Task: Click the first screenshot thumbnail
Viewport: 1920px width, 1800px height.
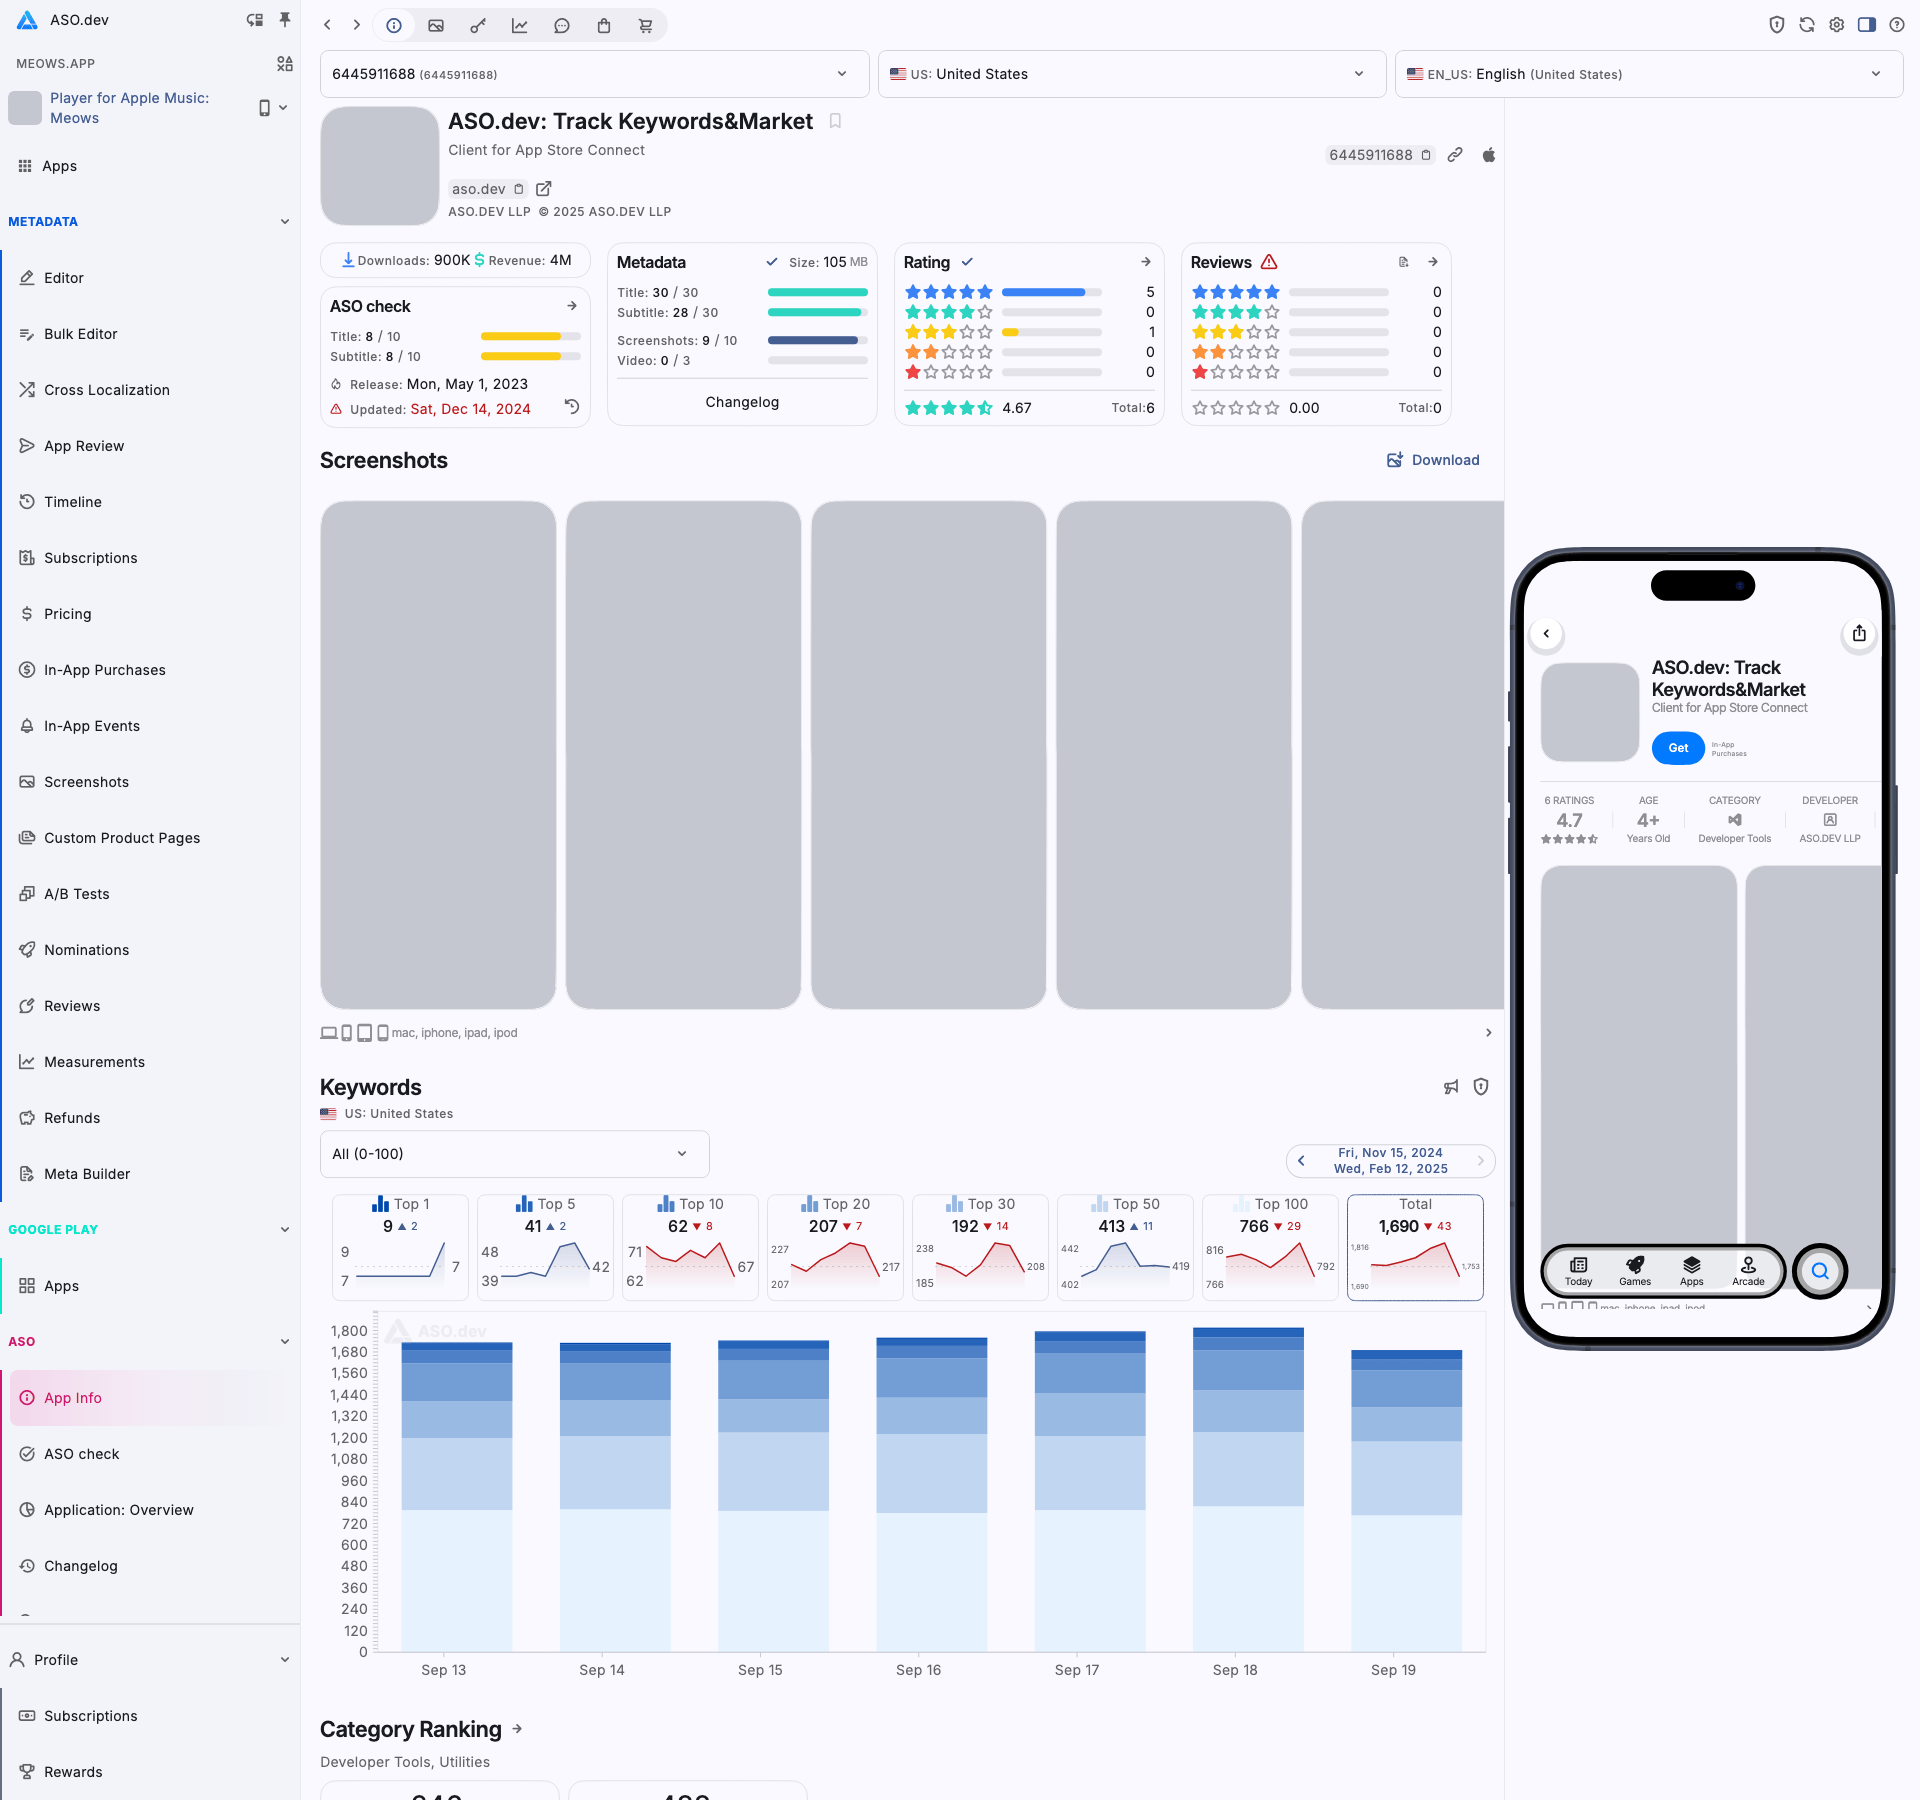Action: click(438, 755)
